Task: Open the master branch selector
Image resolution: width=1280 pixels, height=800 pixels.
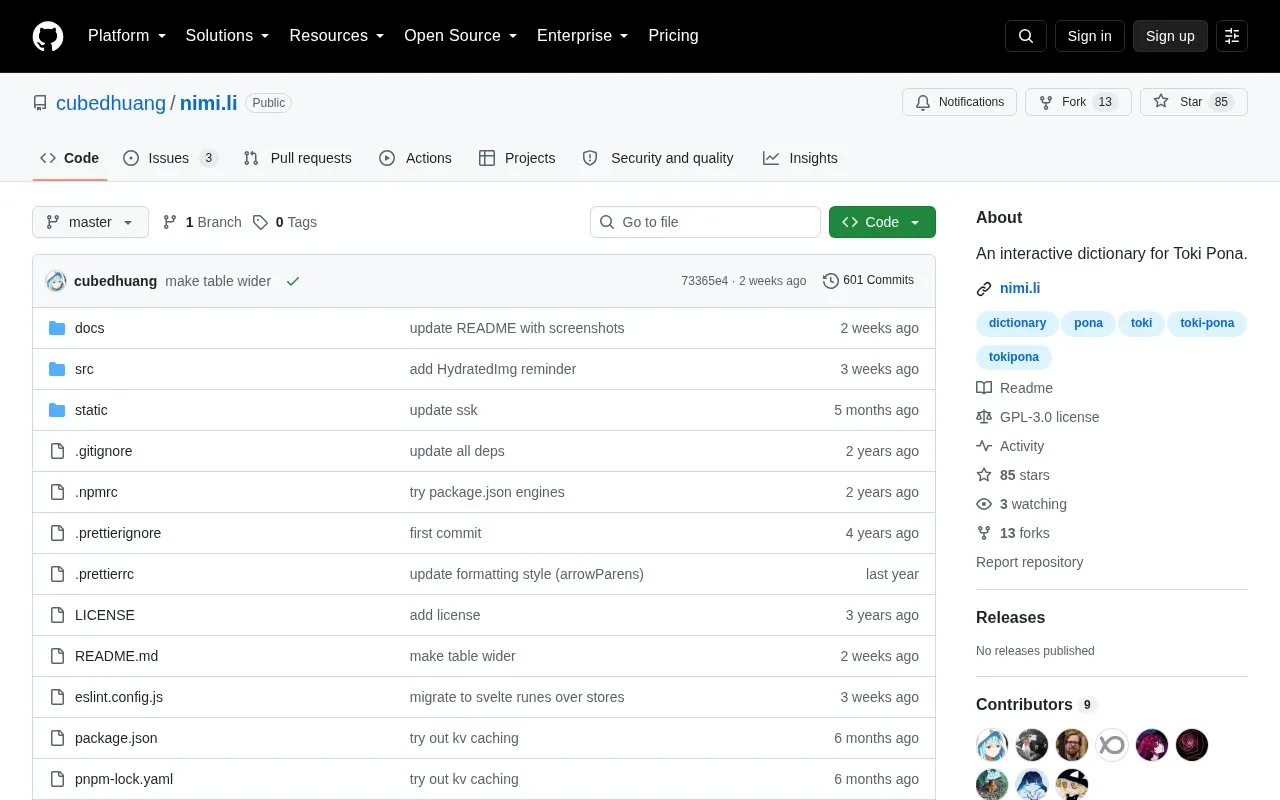Action: tap(90, 222)
